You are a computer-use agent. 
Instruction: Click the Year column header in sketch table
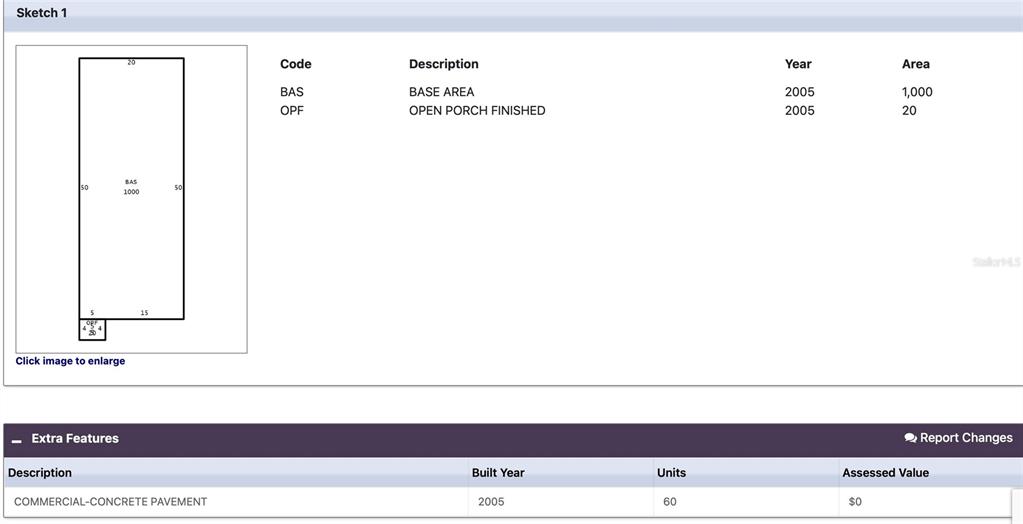[x=798, y=64]
